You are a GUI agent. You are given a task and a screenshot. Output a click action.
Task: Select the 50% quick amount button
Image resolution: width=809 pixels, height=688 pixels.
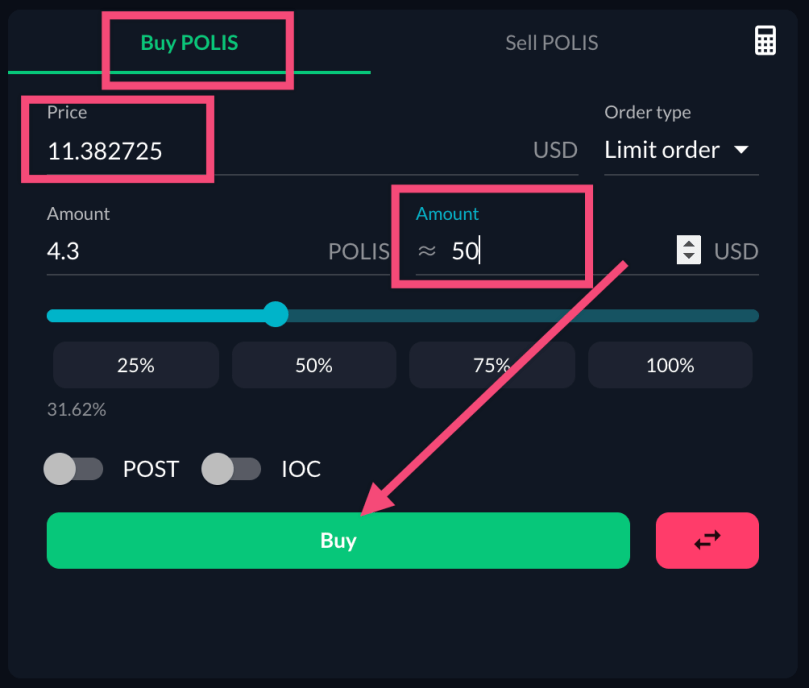point(313,365)
